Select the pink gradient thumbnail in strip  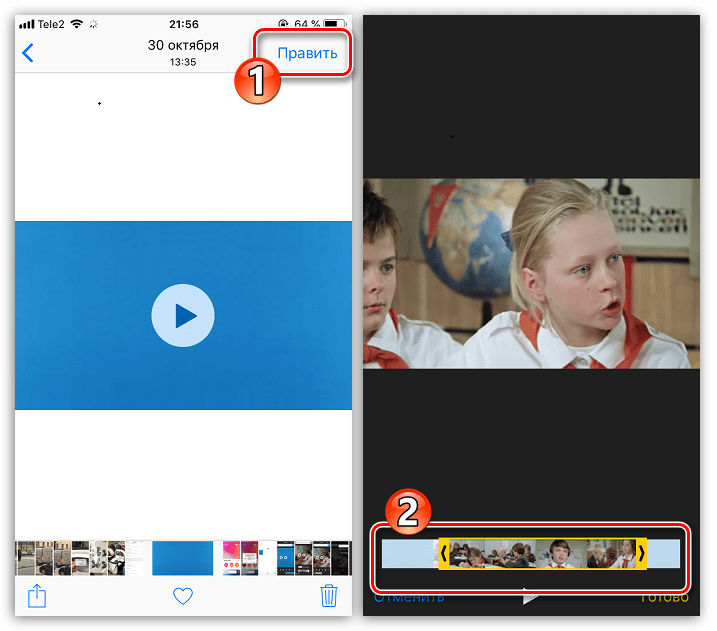231,558
